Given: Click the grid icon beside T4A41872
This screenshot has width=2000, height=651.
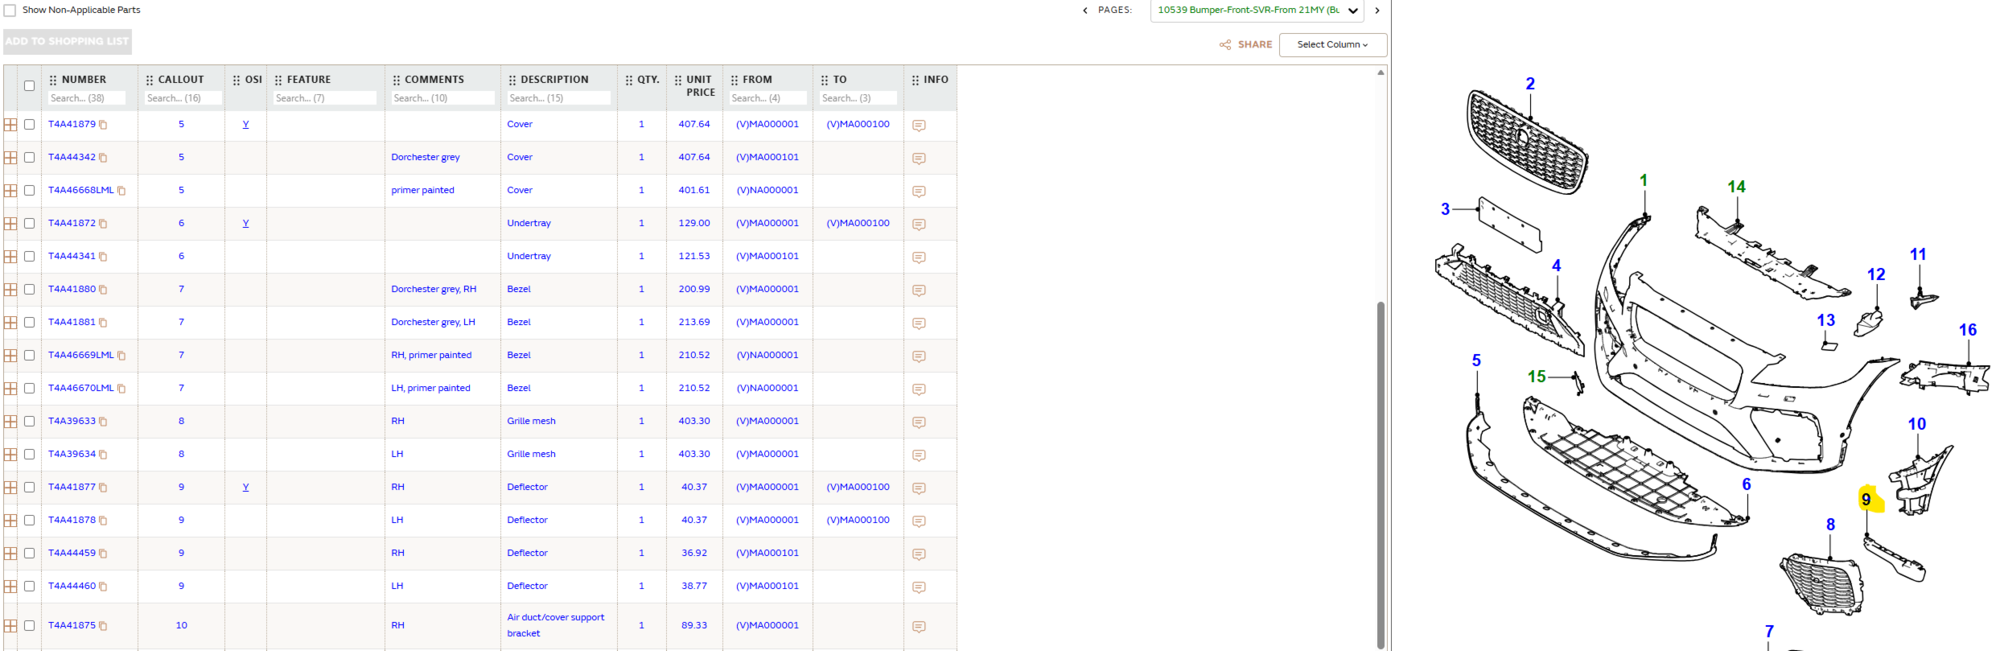Looking at the screenshot, I should point(11,224).
